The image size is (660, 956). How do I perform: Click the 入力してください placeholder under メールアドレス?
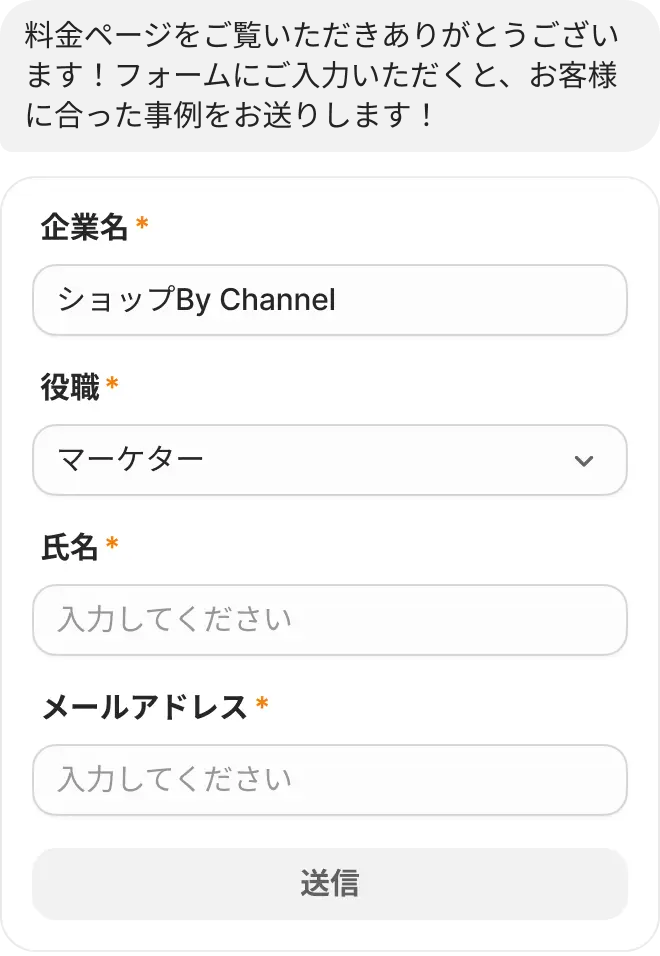[175, 780]
